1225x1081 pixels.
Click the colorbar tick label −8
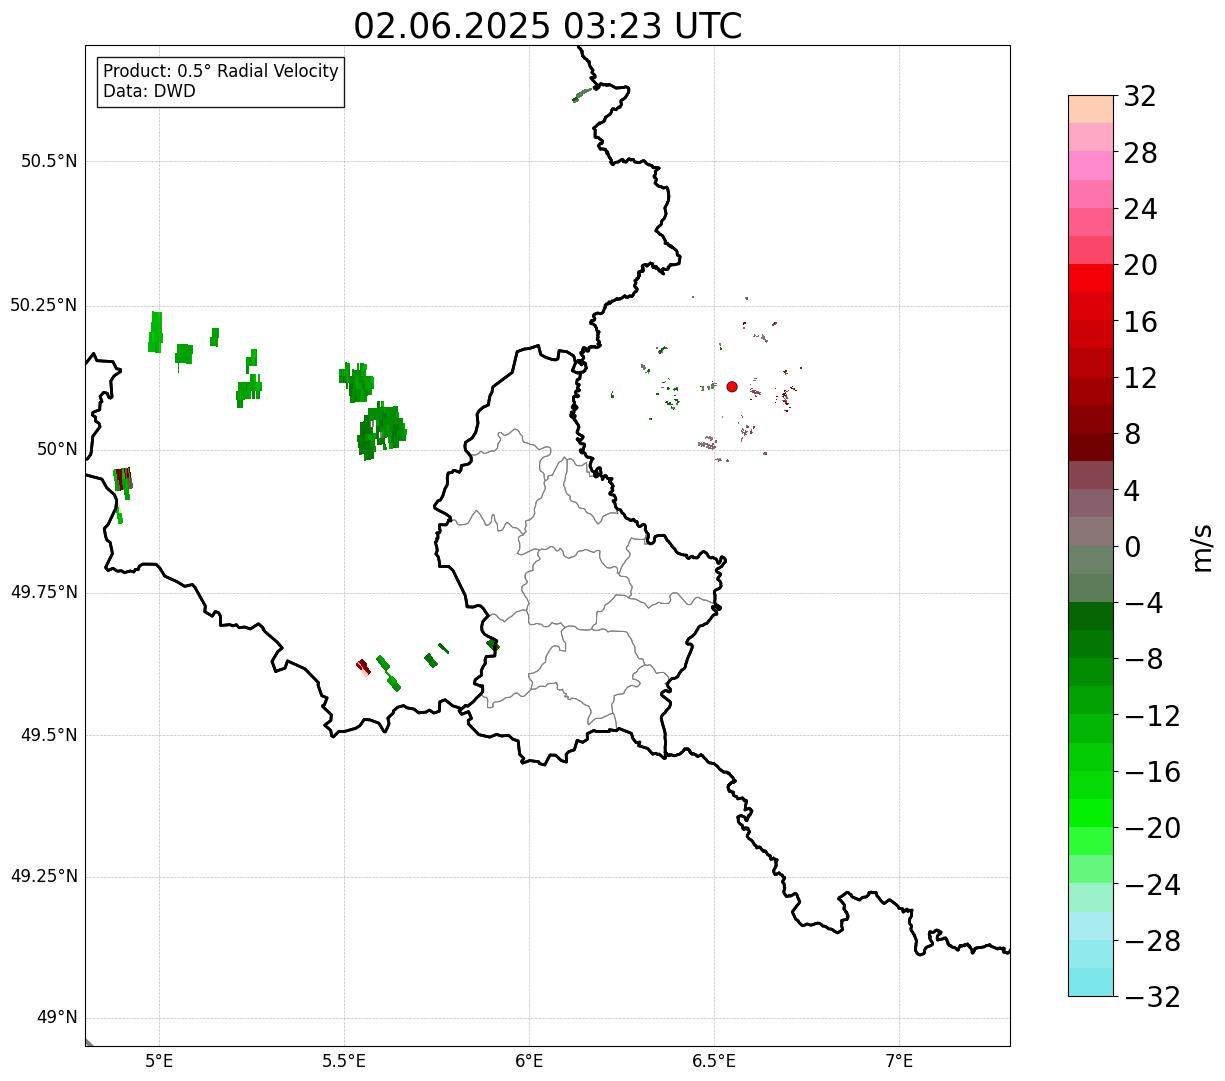1141,660
